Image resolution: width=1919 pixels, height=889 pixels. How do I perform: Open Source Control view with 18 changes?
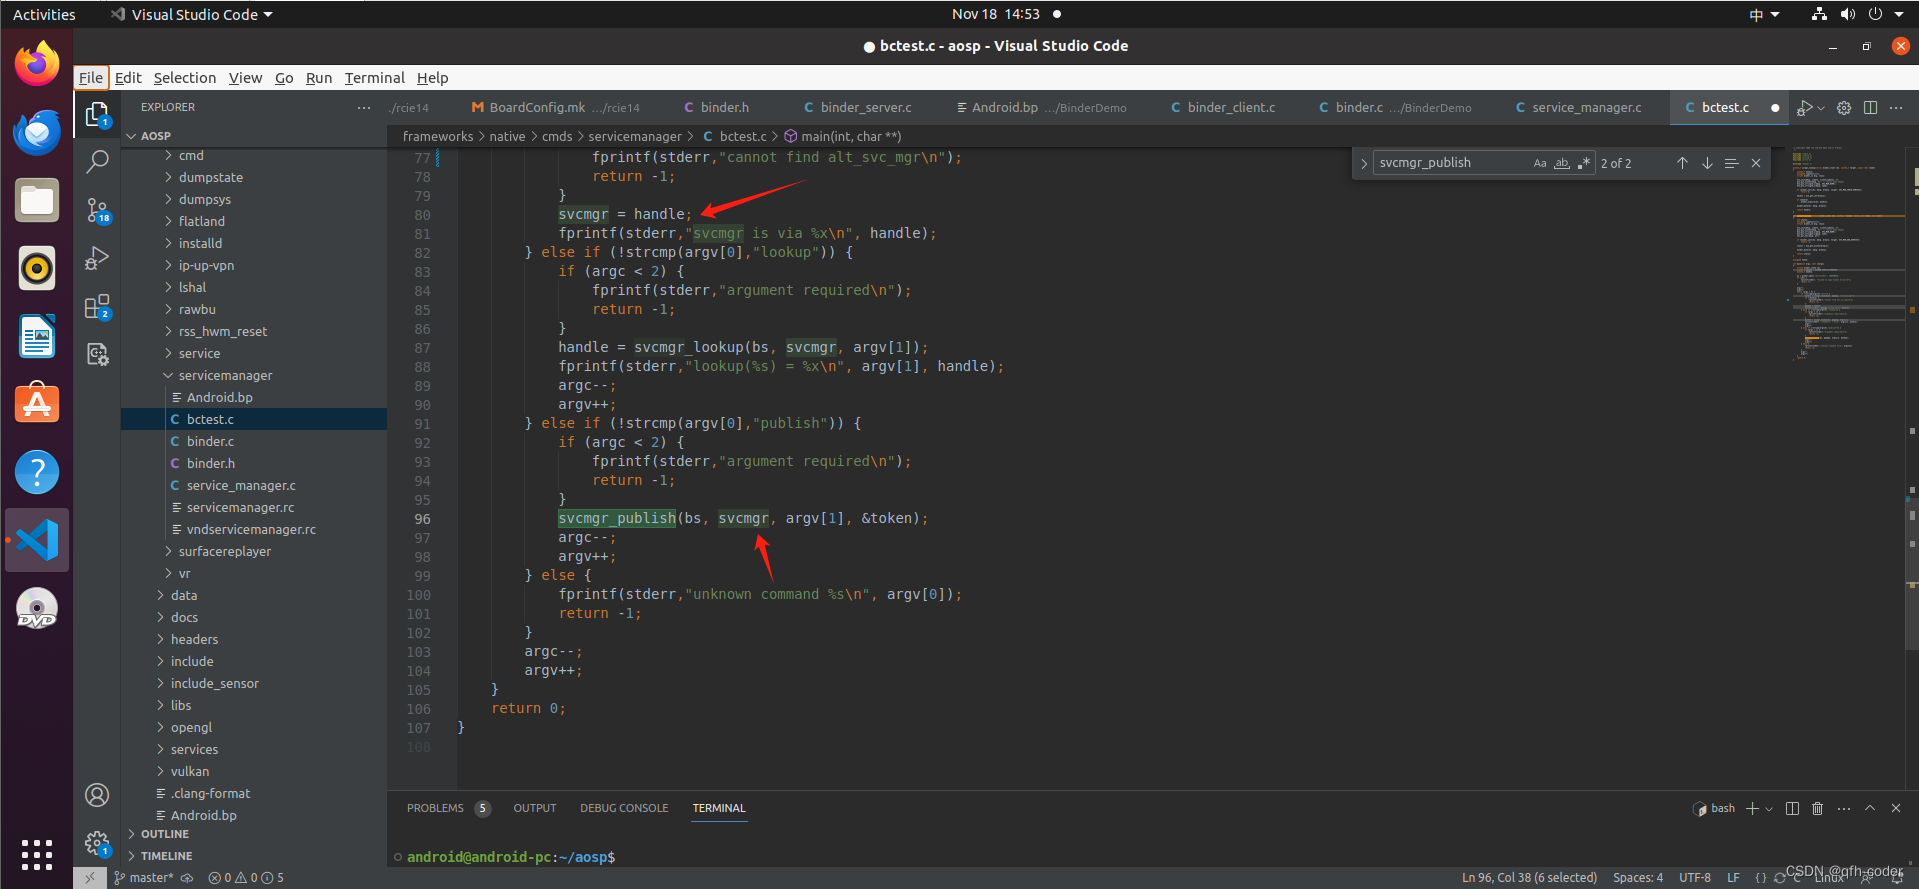coord(97,210)
